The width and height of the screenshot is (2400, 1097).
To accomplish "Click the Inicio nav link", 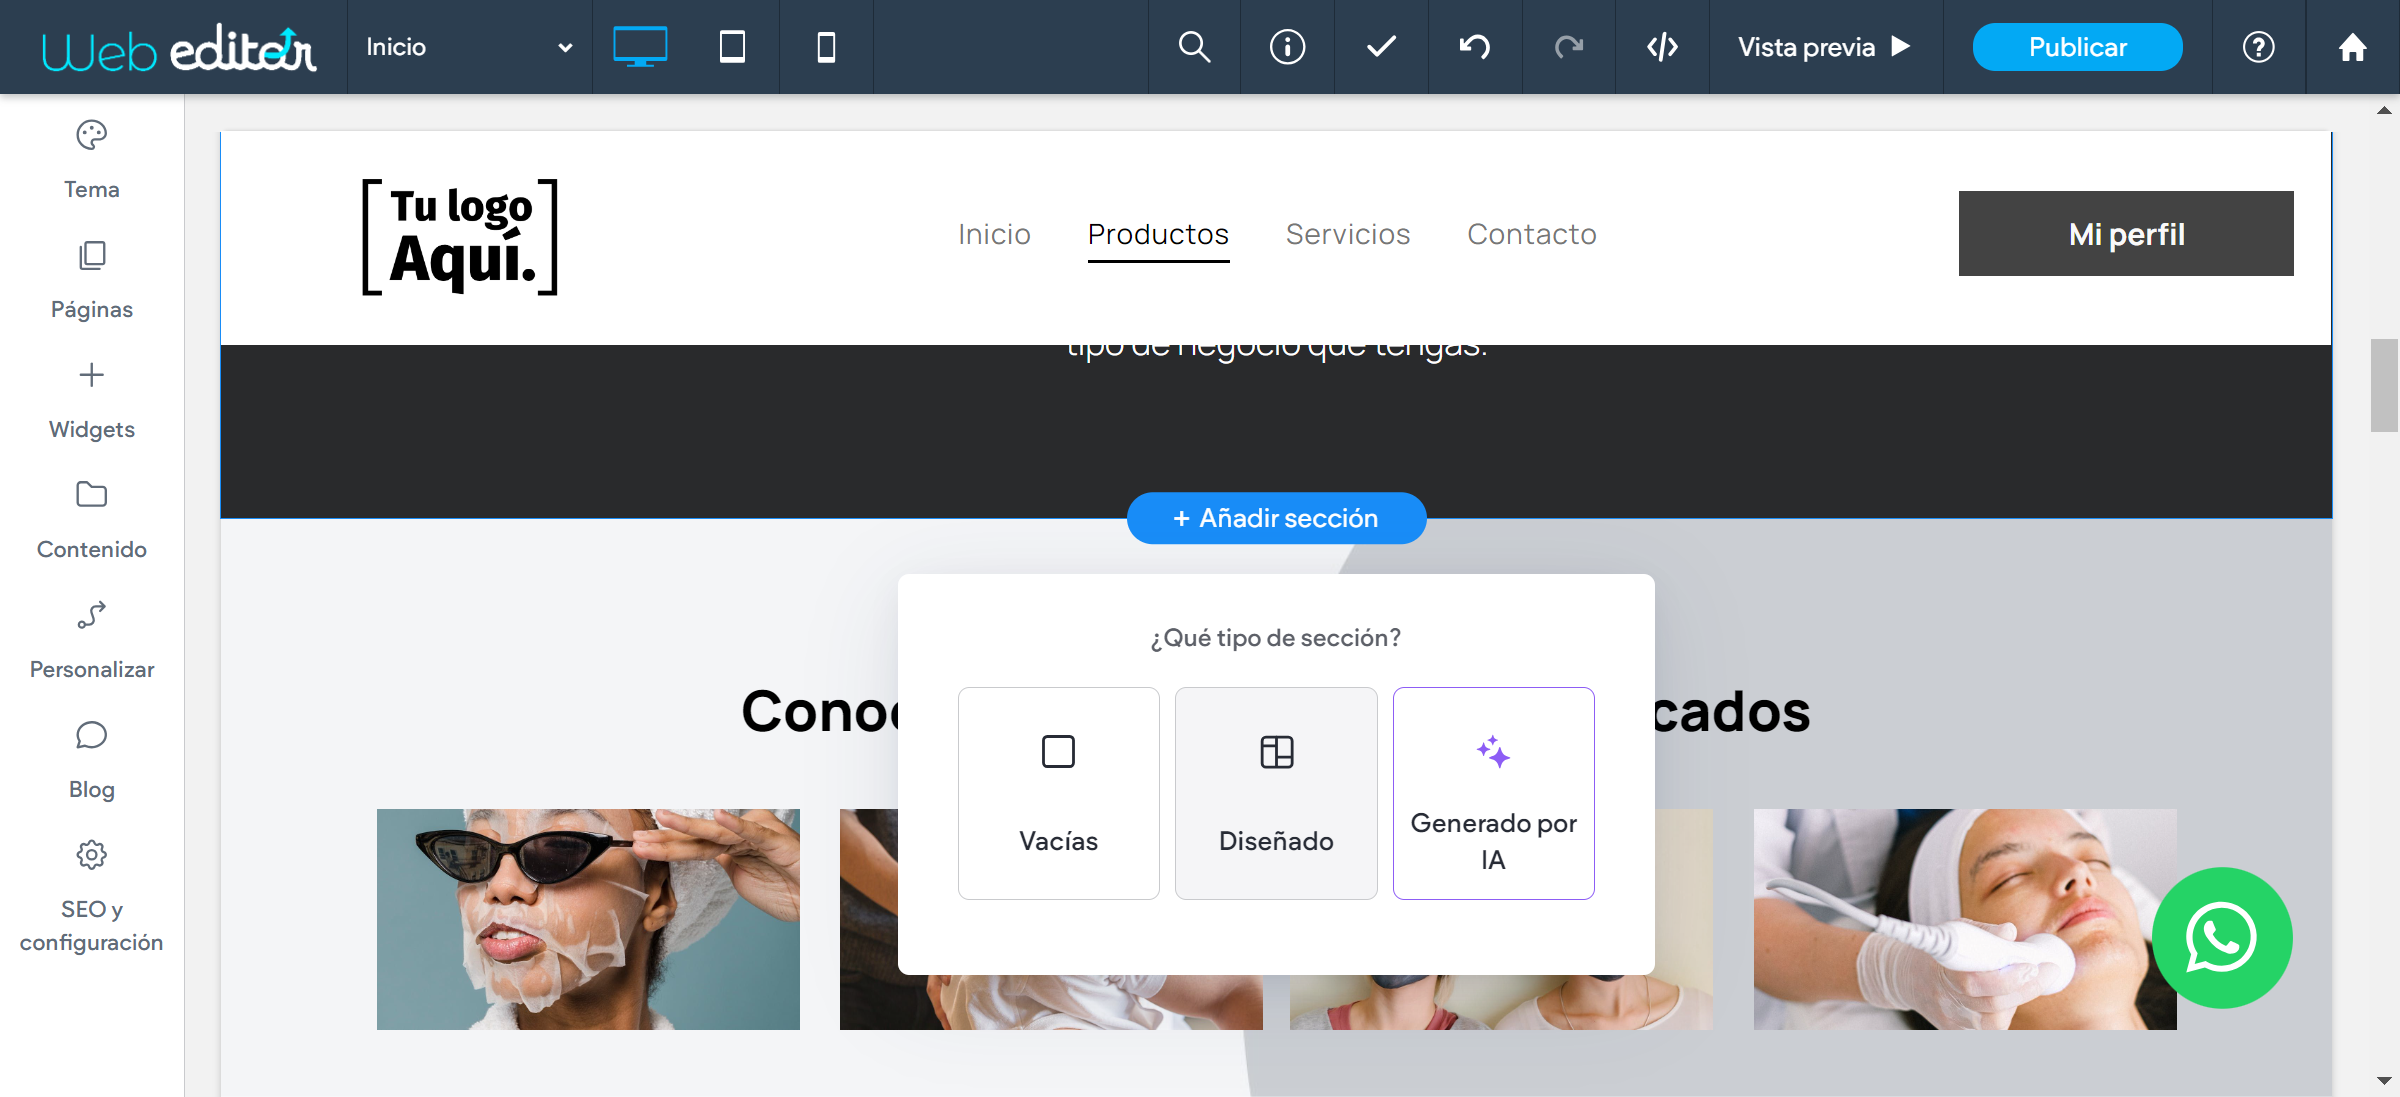I will (x=994, y=234).
